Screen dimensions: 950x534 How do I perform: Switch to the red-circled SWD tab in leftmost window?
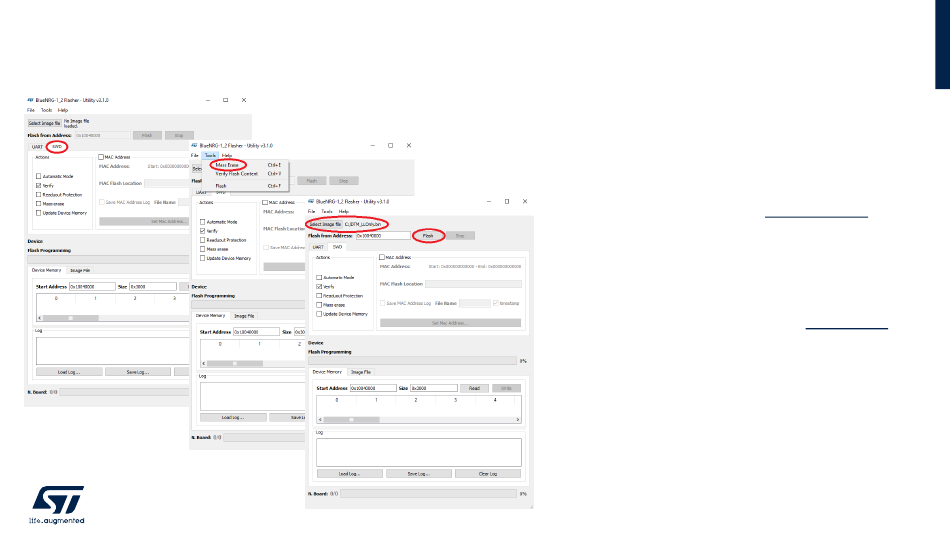[57, 146]
